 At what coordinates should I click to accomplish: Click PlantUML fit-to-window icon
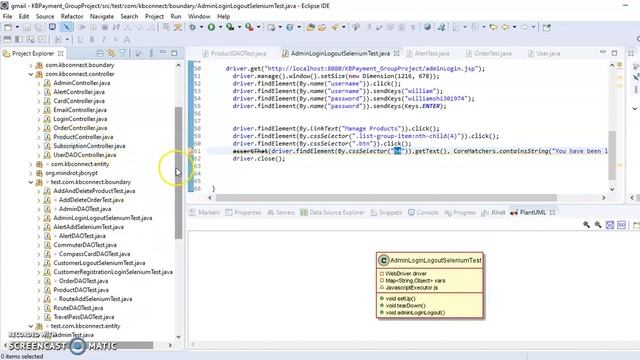[x=610, y=225]
